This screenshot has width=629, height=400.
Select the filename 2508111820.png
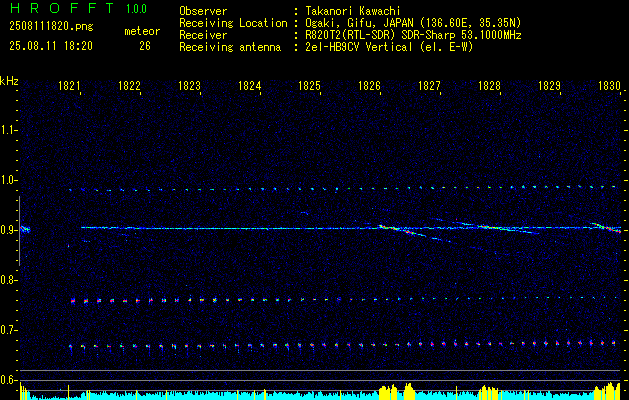(x=51, y=27)
